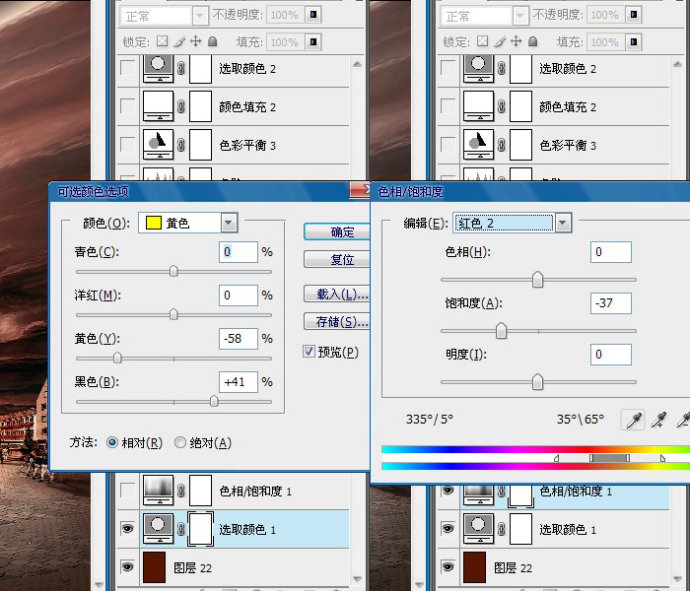
Task: Show 色相/饱和度 1 layer in left panel
Action: pyautogui.click(x=128, y=490)
